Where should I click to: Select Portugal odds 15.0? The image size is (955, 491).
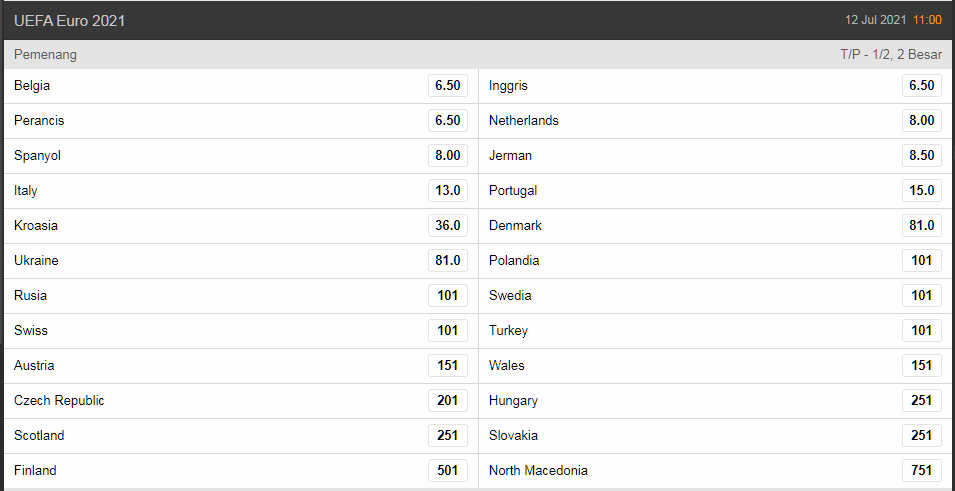(x=921, y=191)
